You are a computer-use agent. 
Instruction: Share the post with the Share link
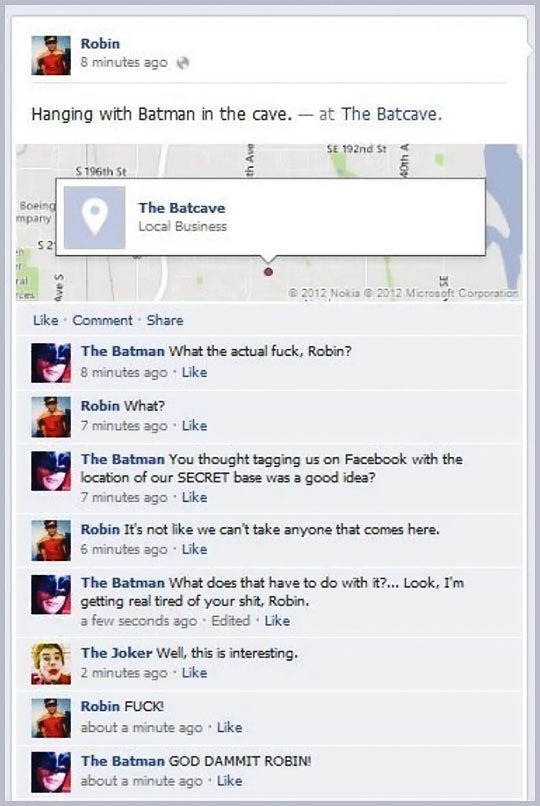point(165,320)
